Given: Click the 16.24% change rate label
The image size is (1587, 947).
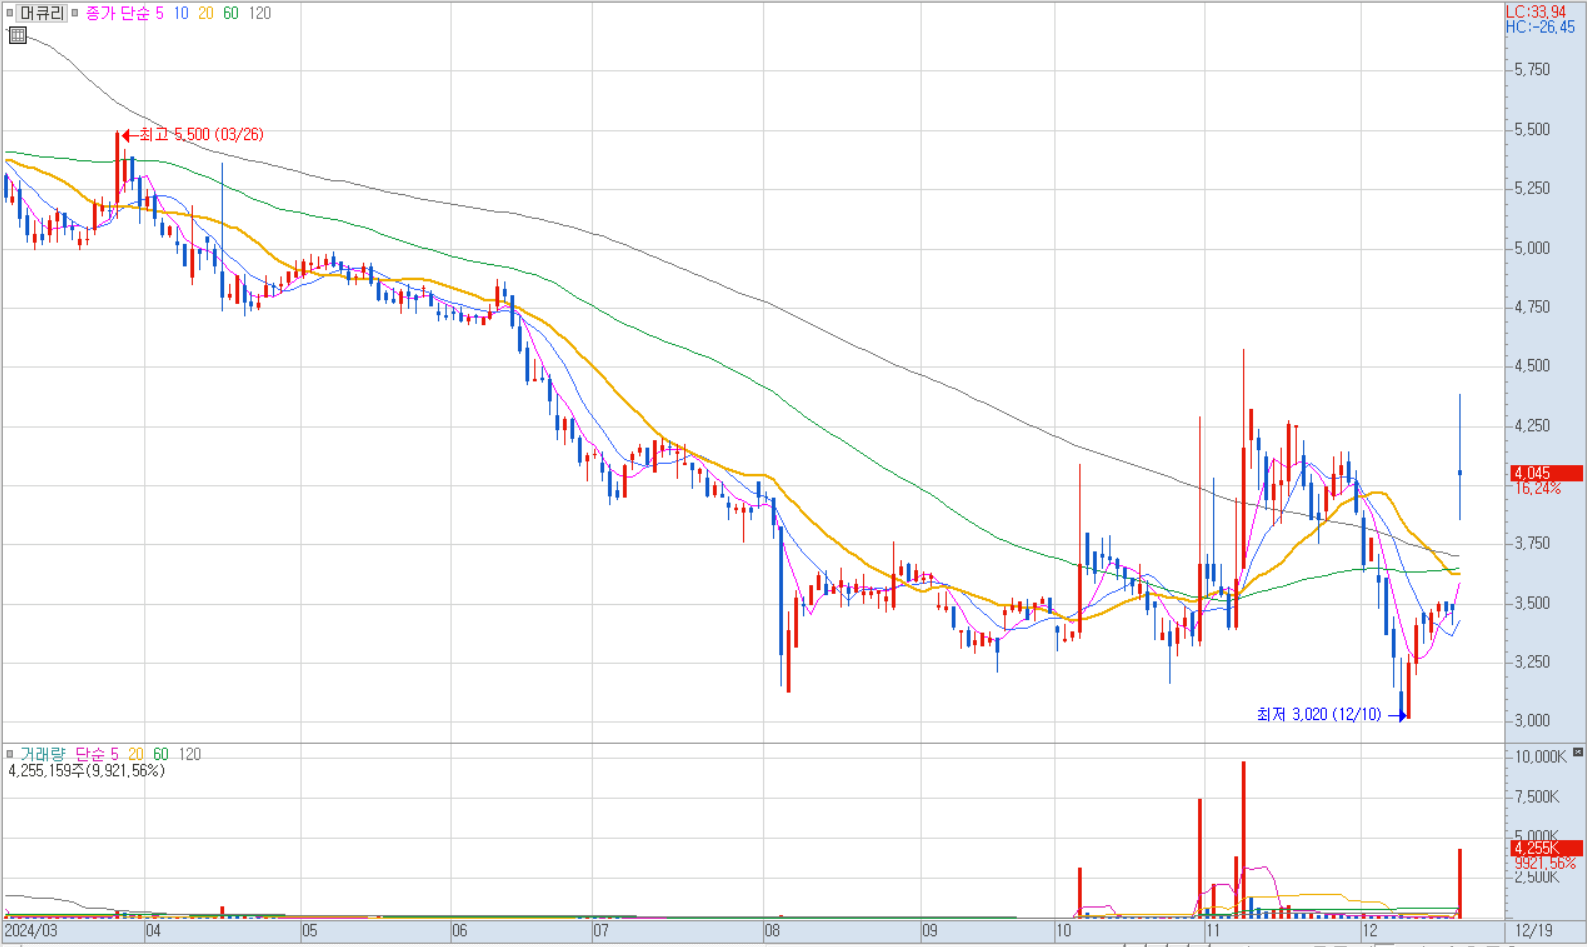Looking at the screenshot, I should point(1538,488).
